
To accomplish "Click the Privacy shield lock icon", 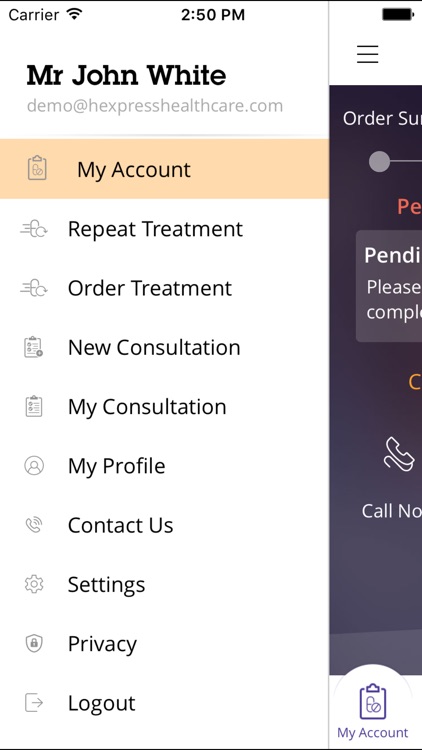I will 34,643.
